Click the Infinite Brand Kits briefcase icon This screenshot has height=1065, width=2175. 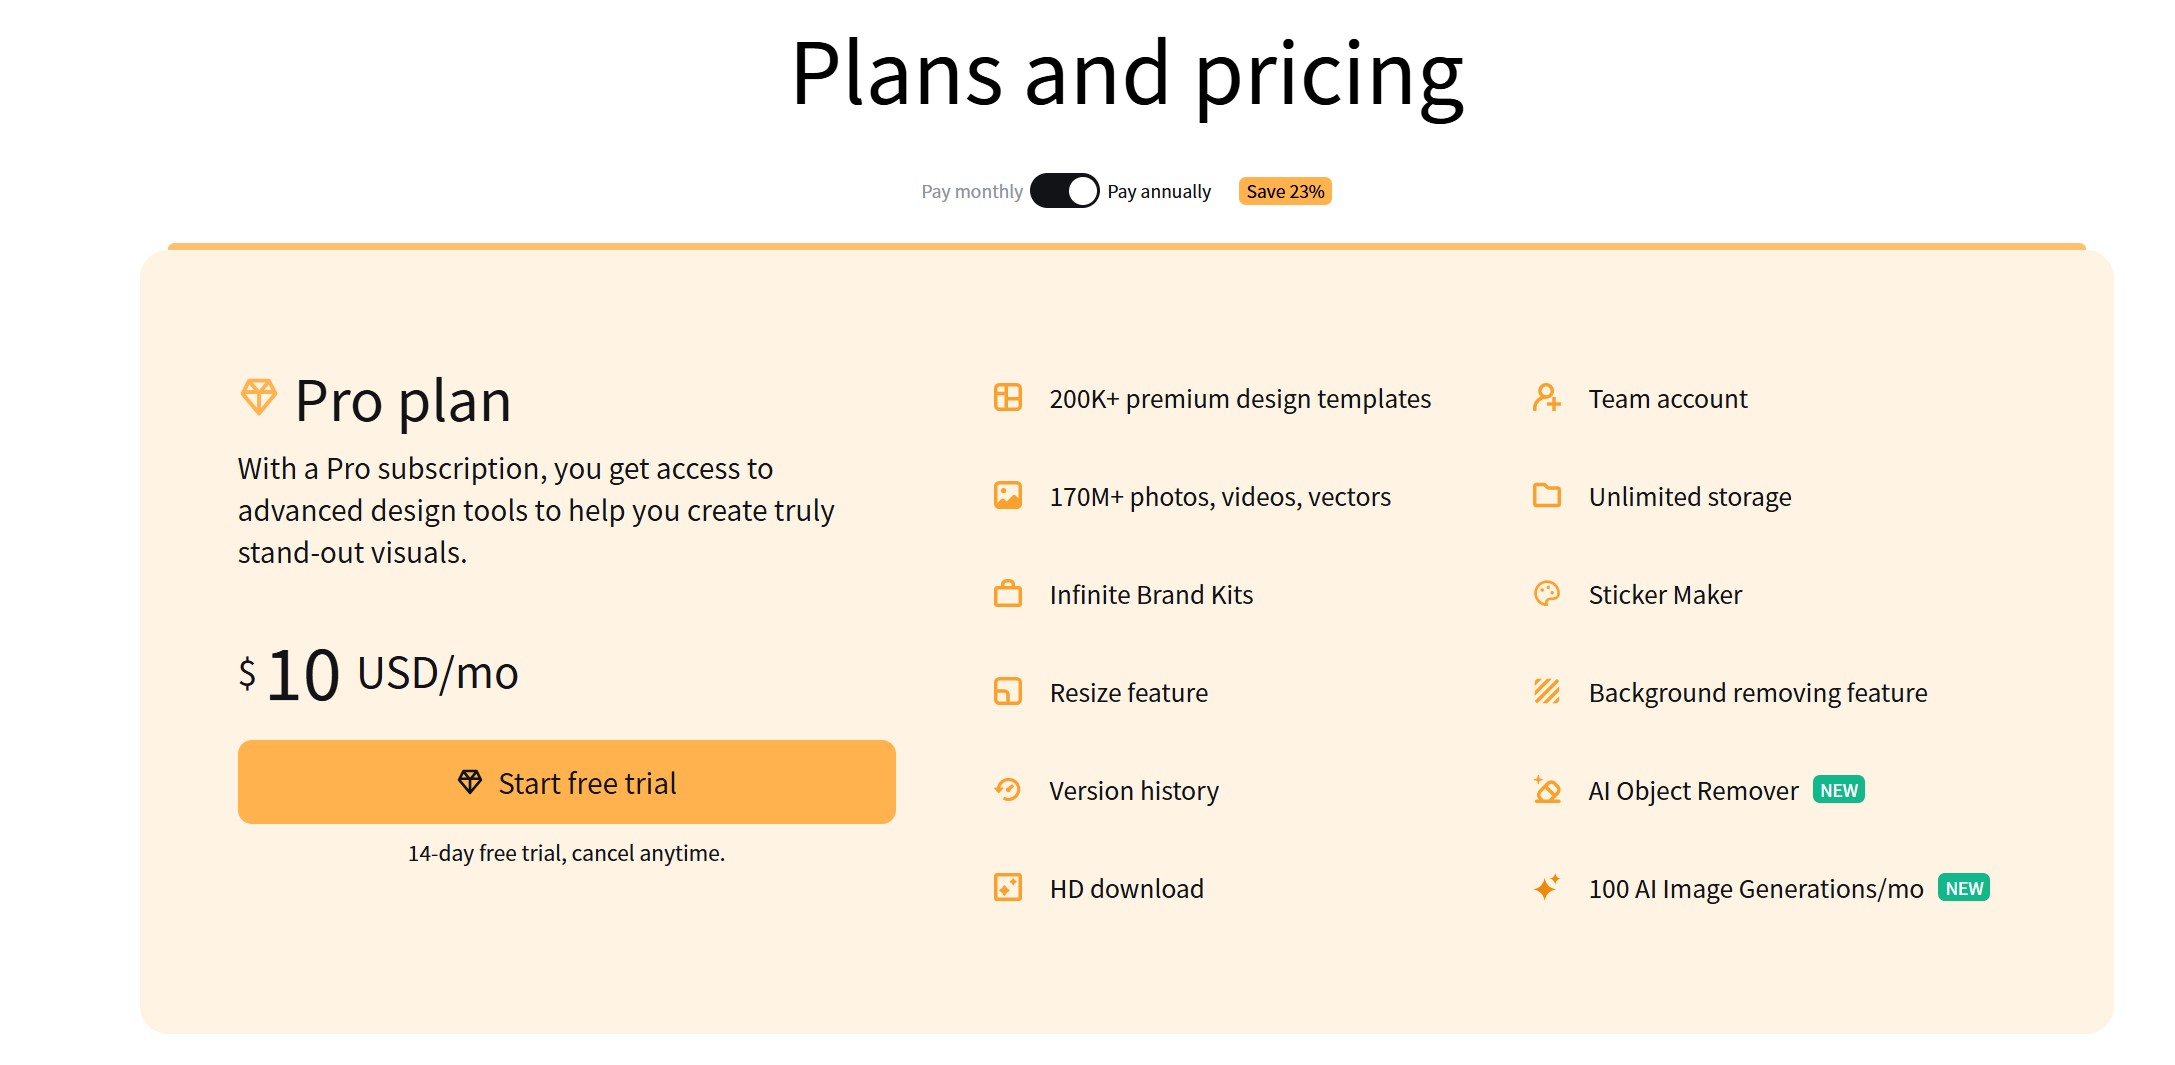(1008, 593)
